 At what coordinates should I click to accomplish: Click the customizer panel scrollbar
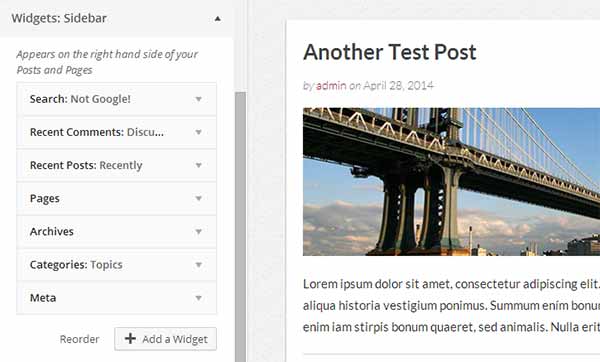click(240, 227)
